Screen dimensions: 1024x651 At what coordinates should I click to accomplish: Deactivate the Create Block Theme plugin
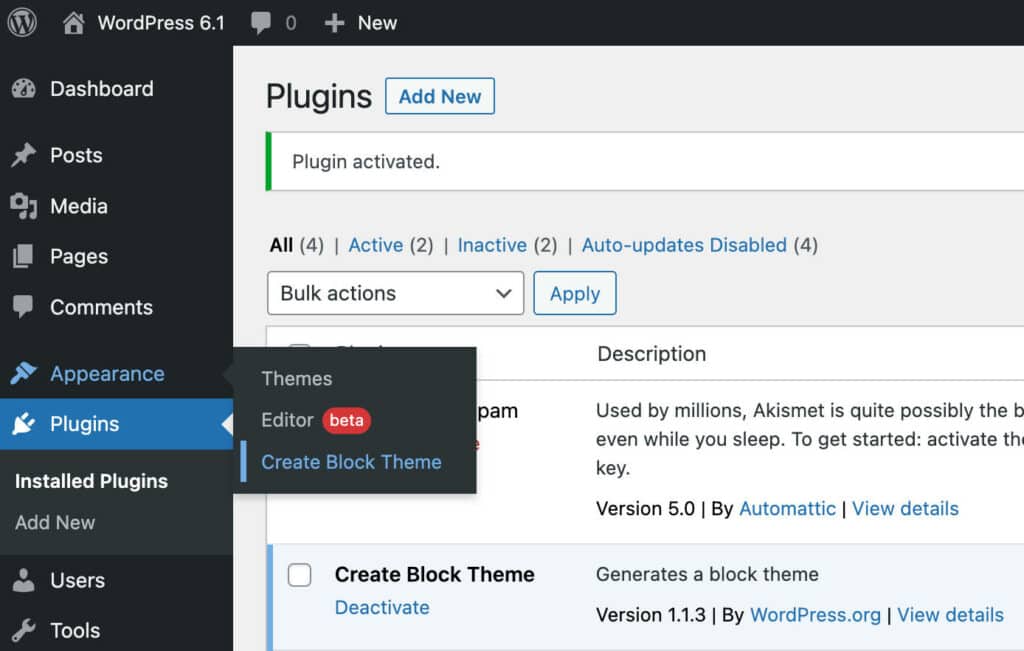click(382, 607)
